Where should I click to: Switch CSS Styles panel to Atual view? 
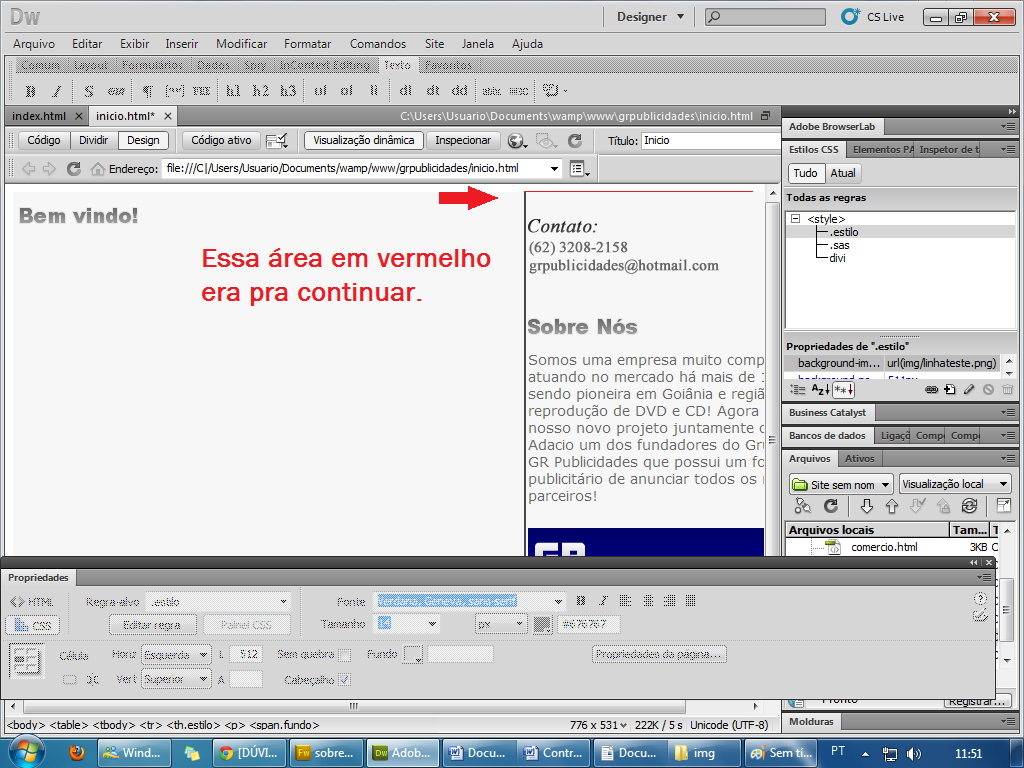841,173
